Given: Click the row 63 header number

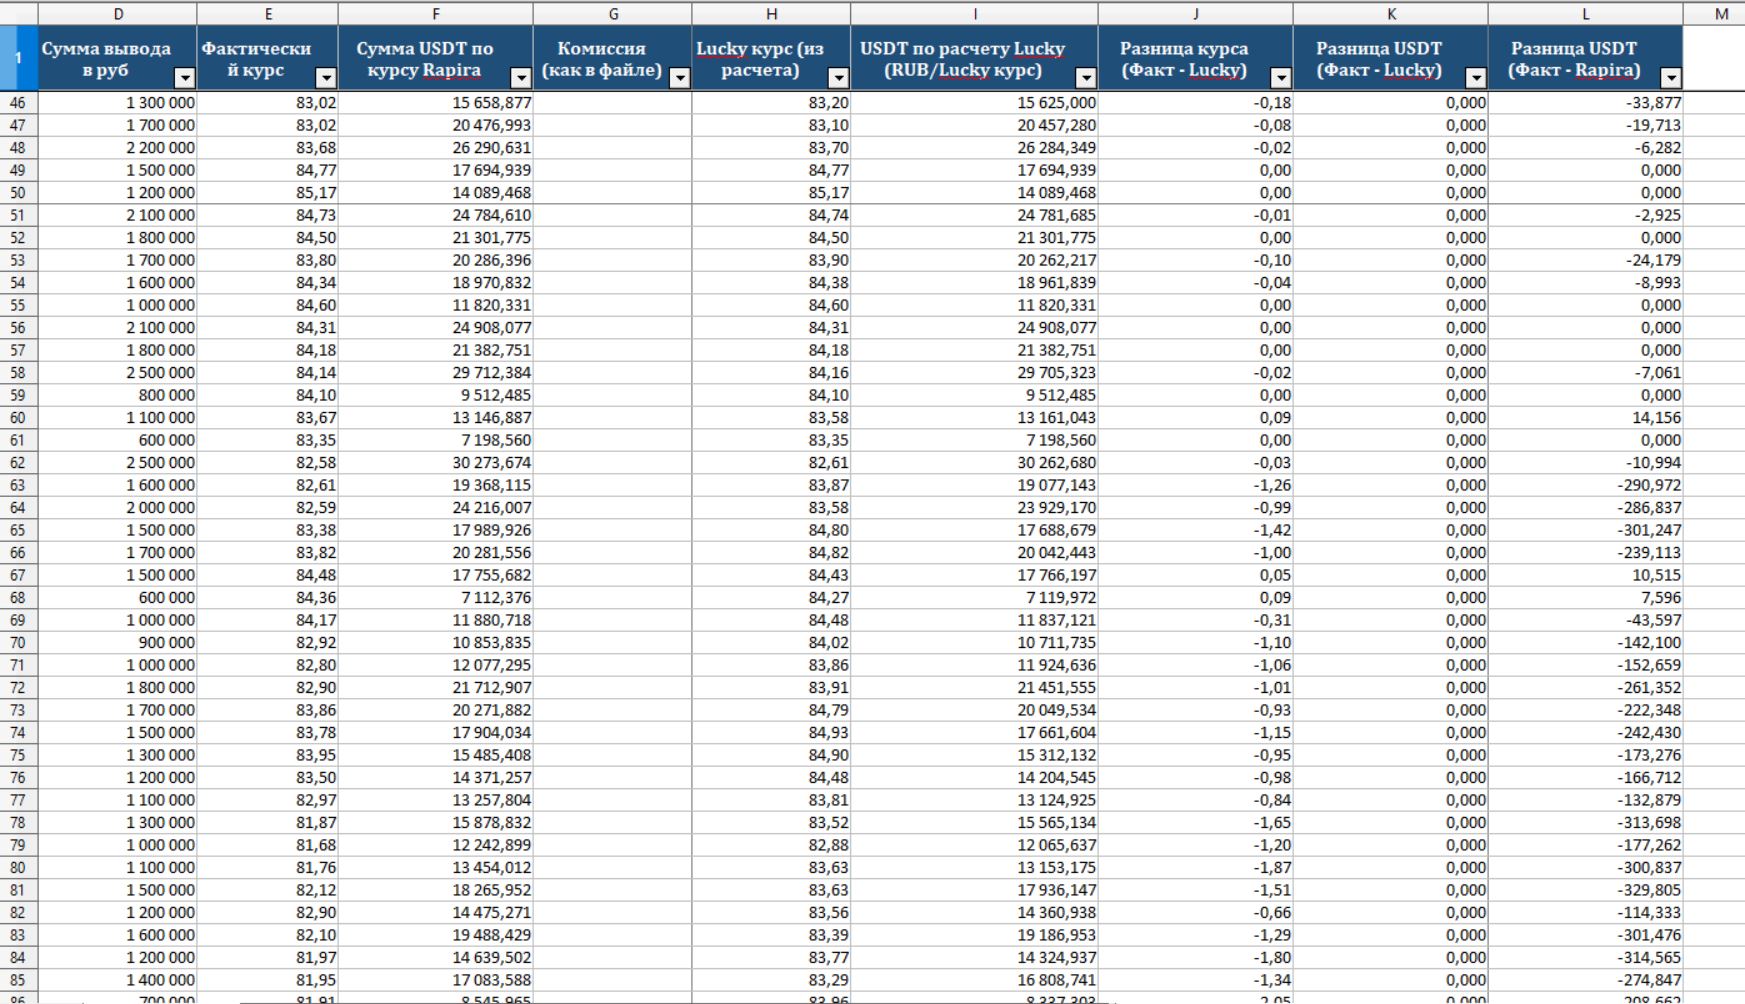Looking at the screenshot, I should [x=18, y=486].
